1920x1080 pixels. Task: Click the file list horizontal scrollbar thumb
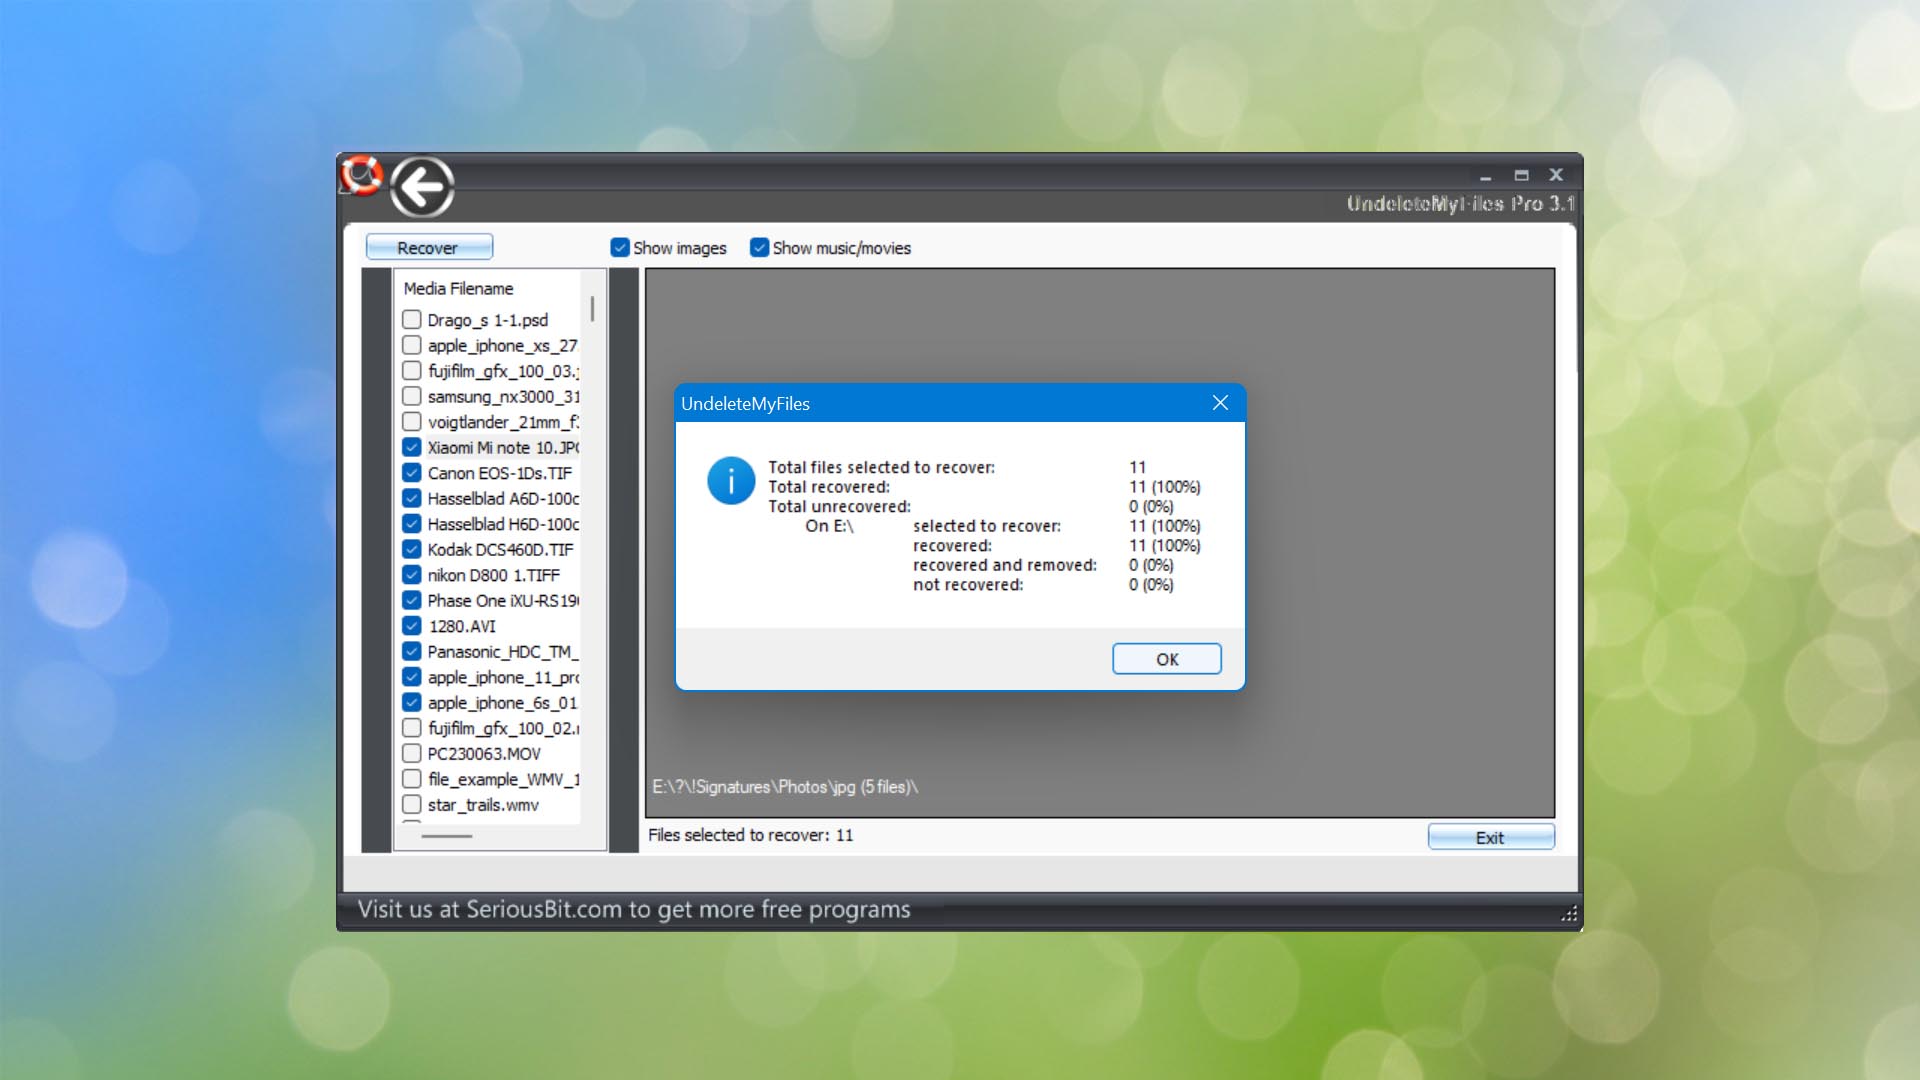tap(447, 836)
